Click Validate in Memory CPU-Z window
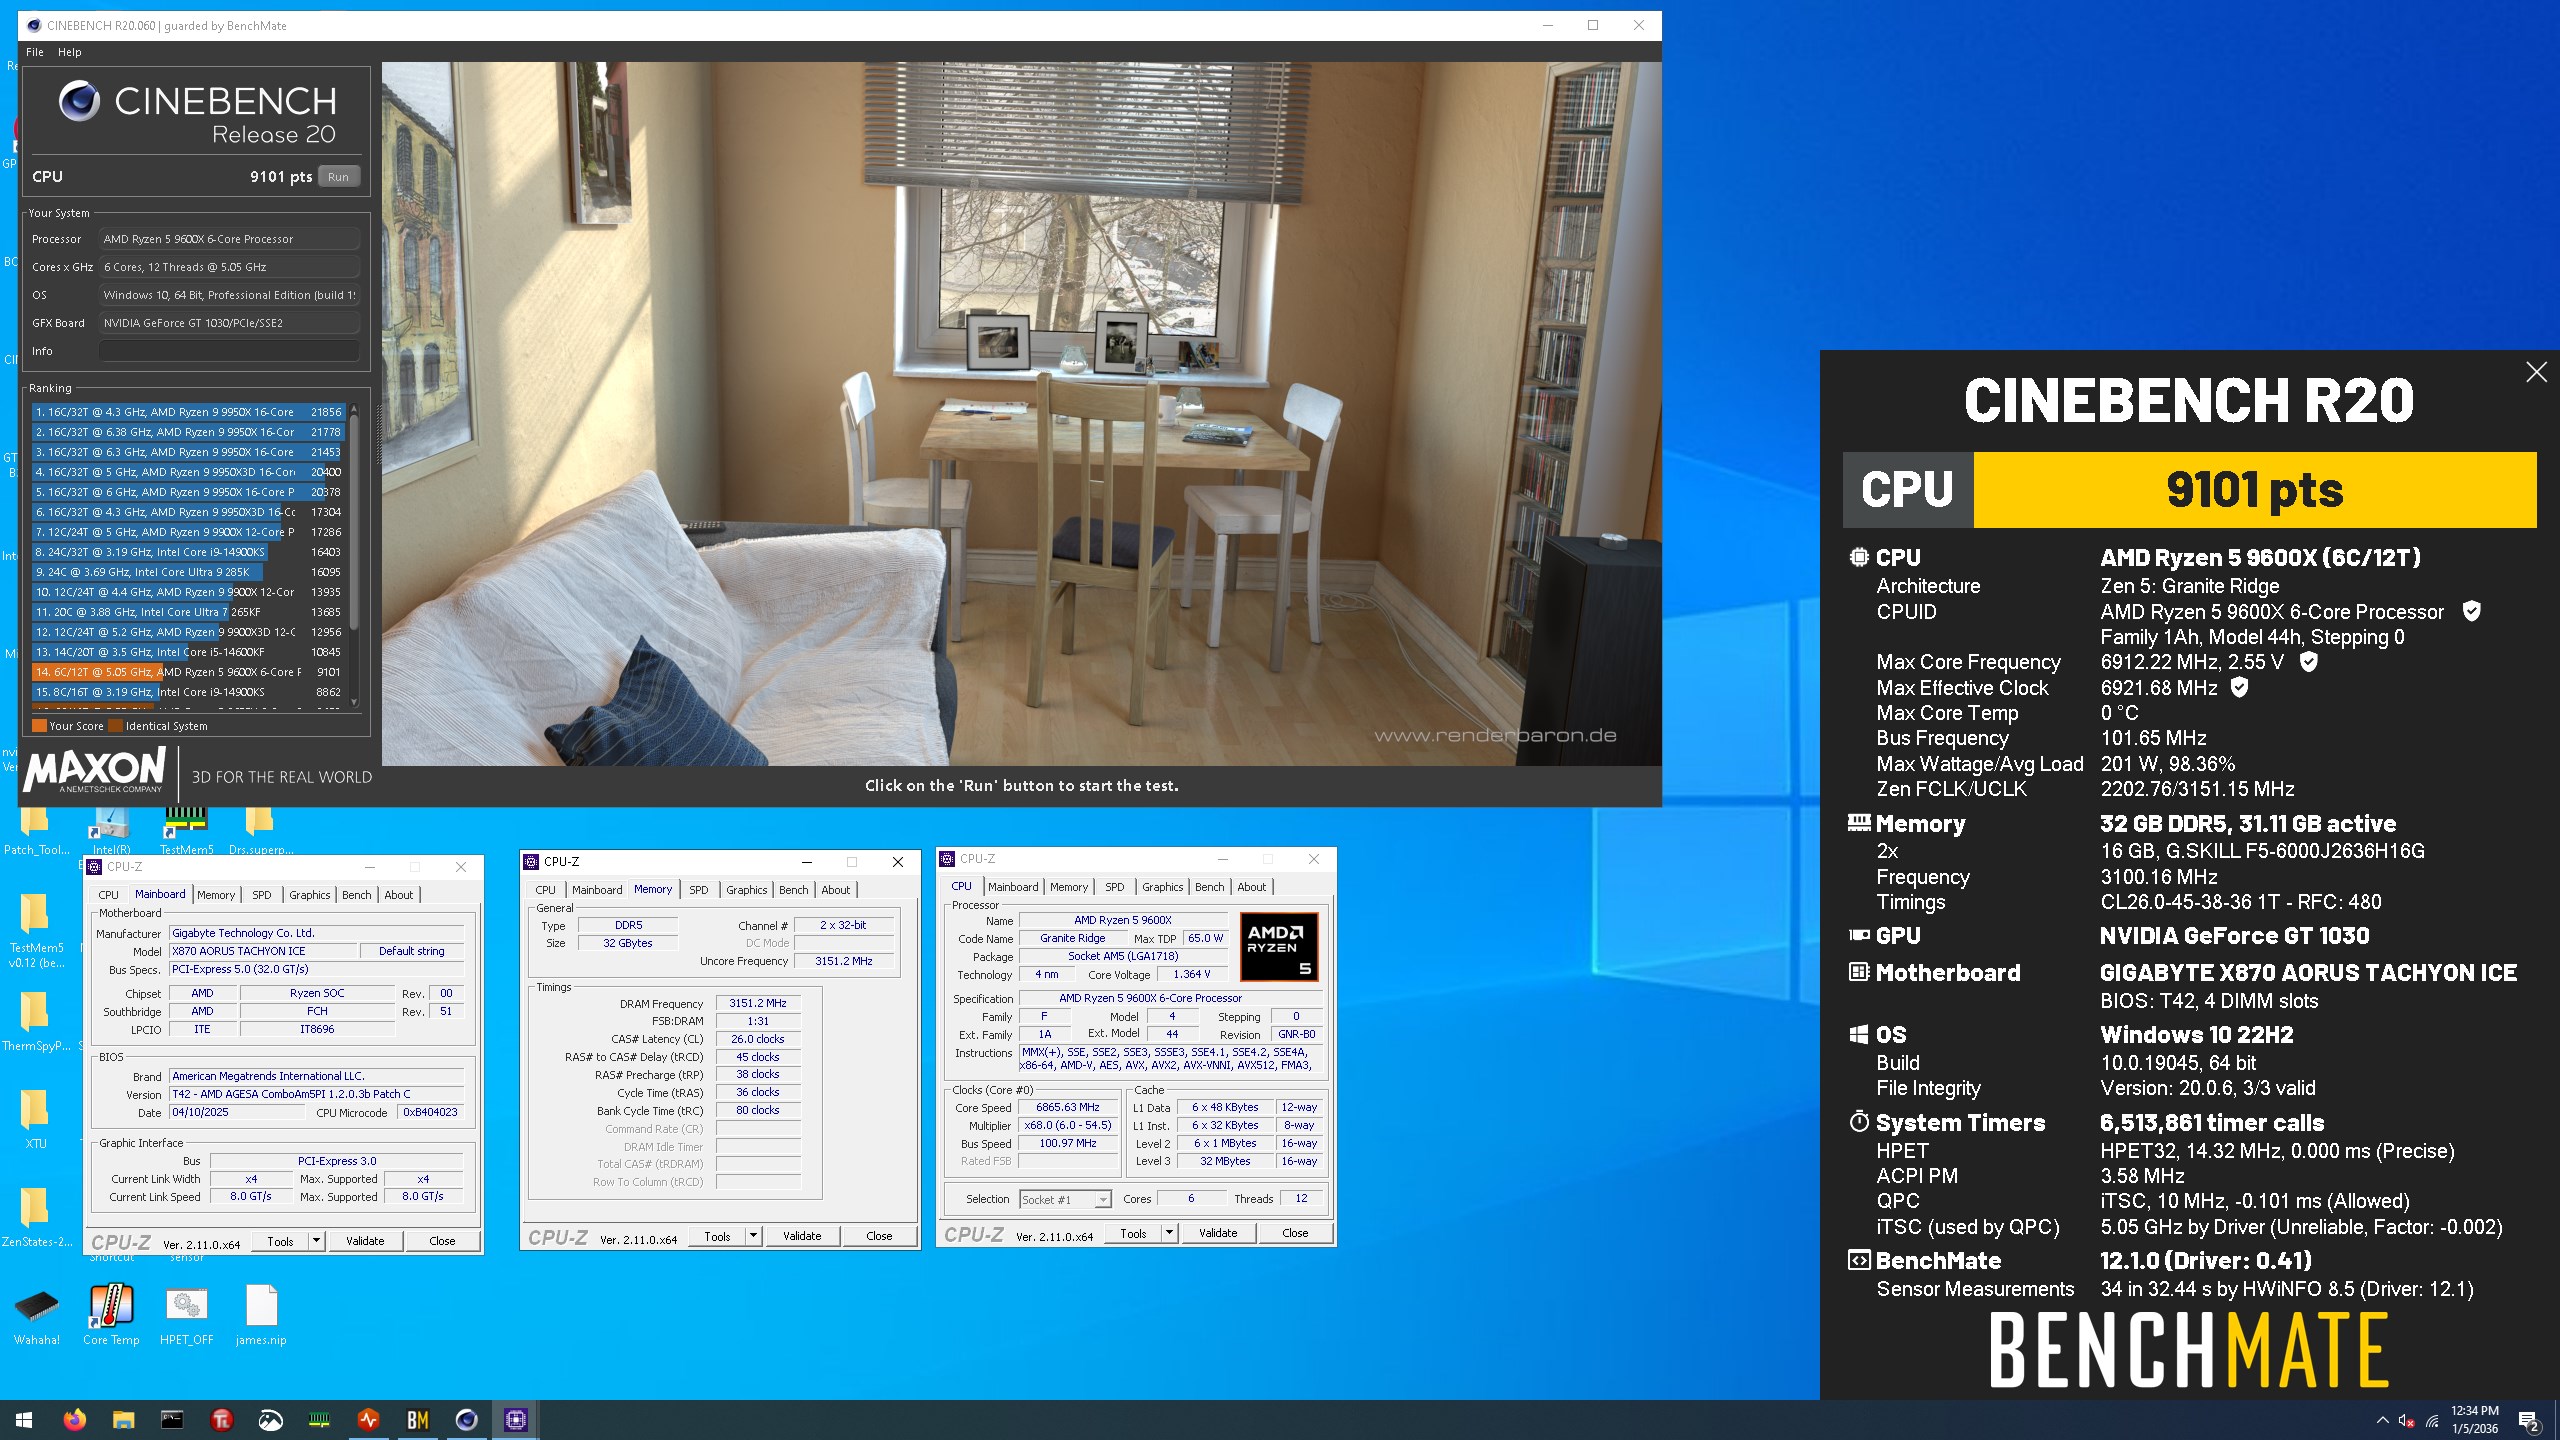This screenshot has width=2560, height=1440. (802, 1236)
